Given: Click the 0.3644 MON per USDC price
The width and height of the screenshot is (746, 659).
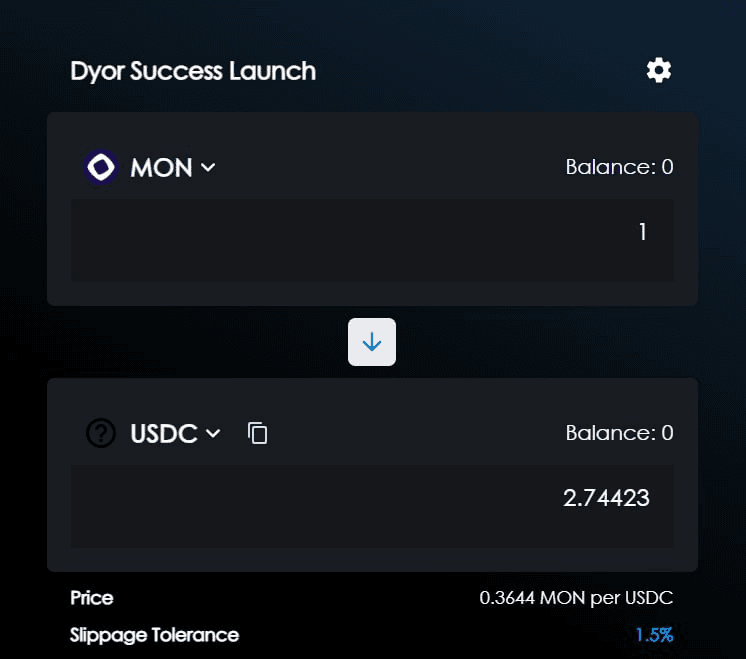Looking at the screenshot, I should (x=576, y=599).
